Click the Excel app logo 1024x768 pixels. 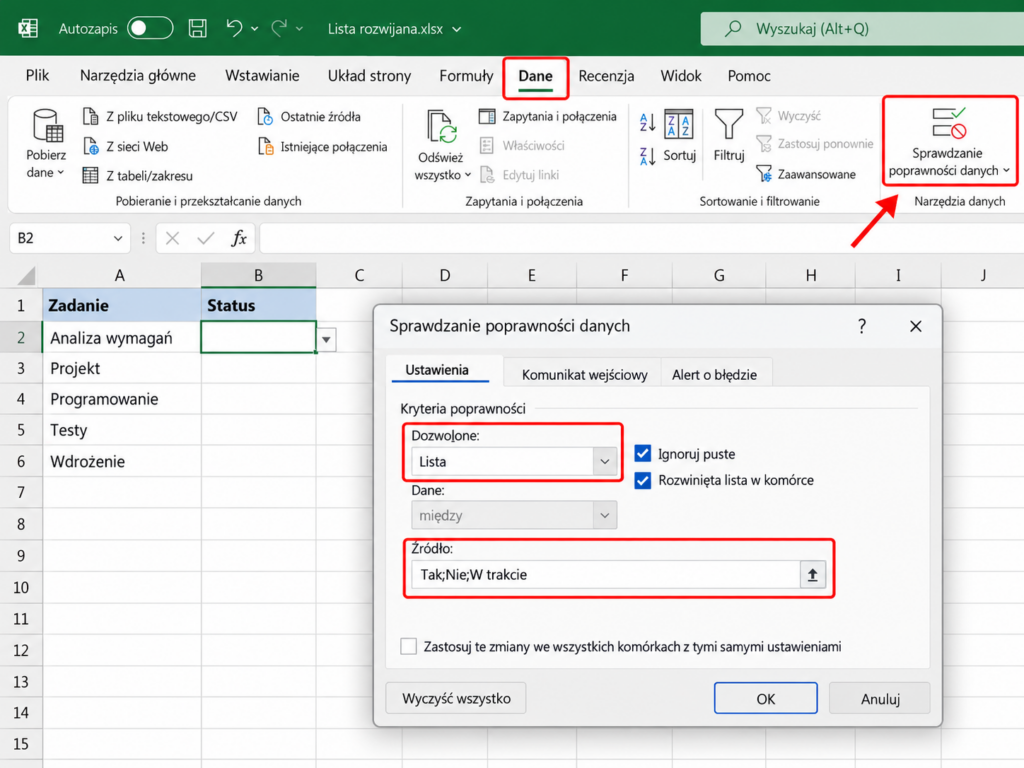pos(27,28)
